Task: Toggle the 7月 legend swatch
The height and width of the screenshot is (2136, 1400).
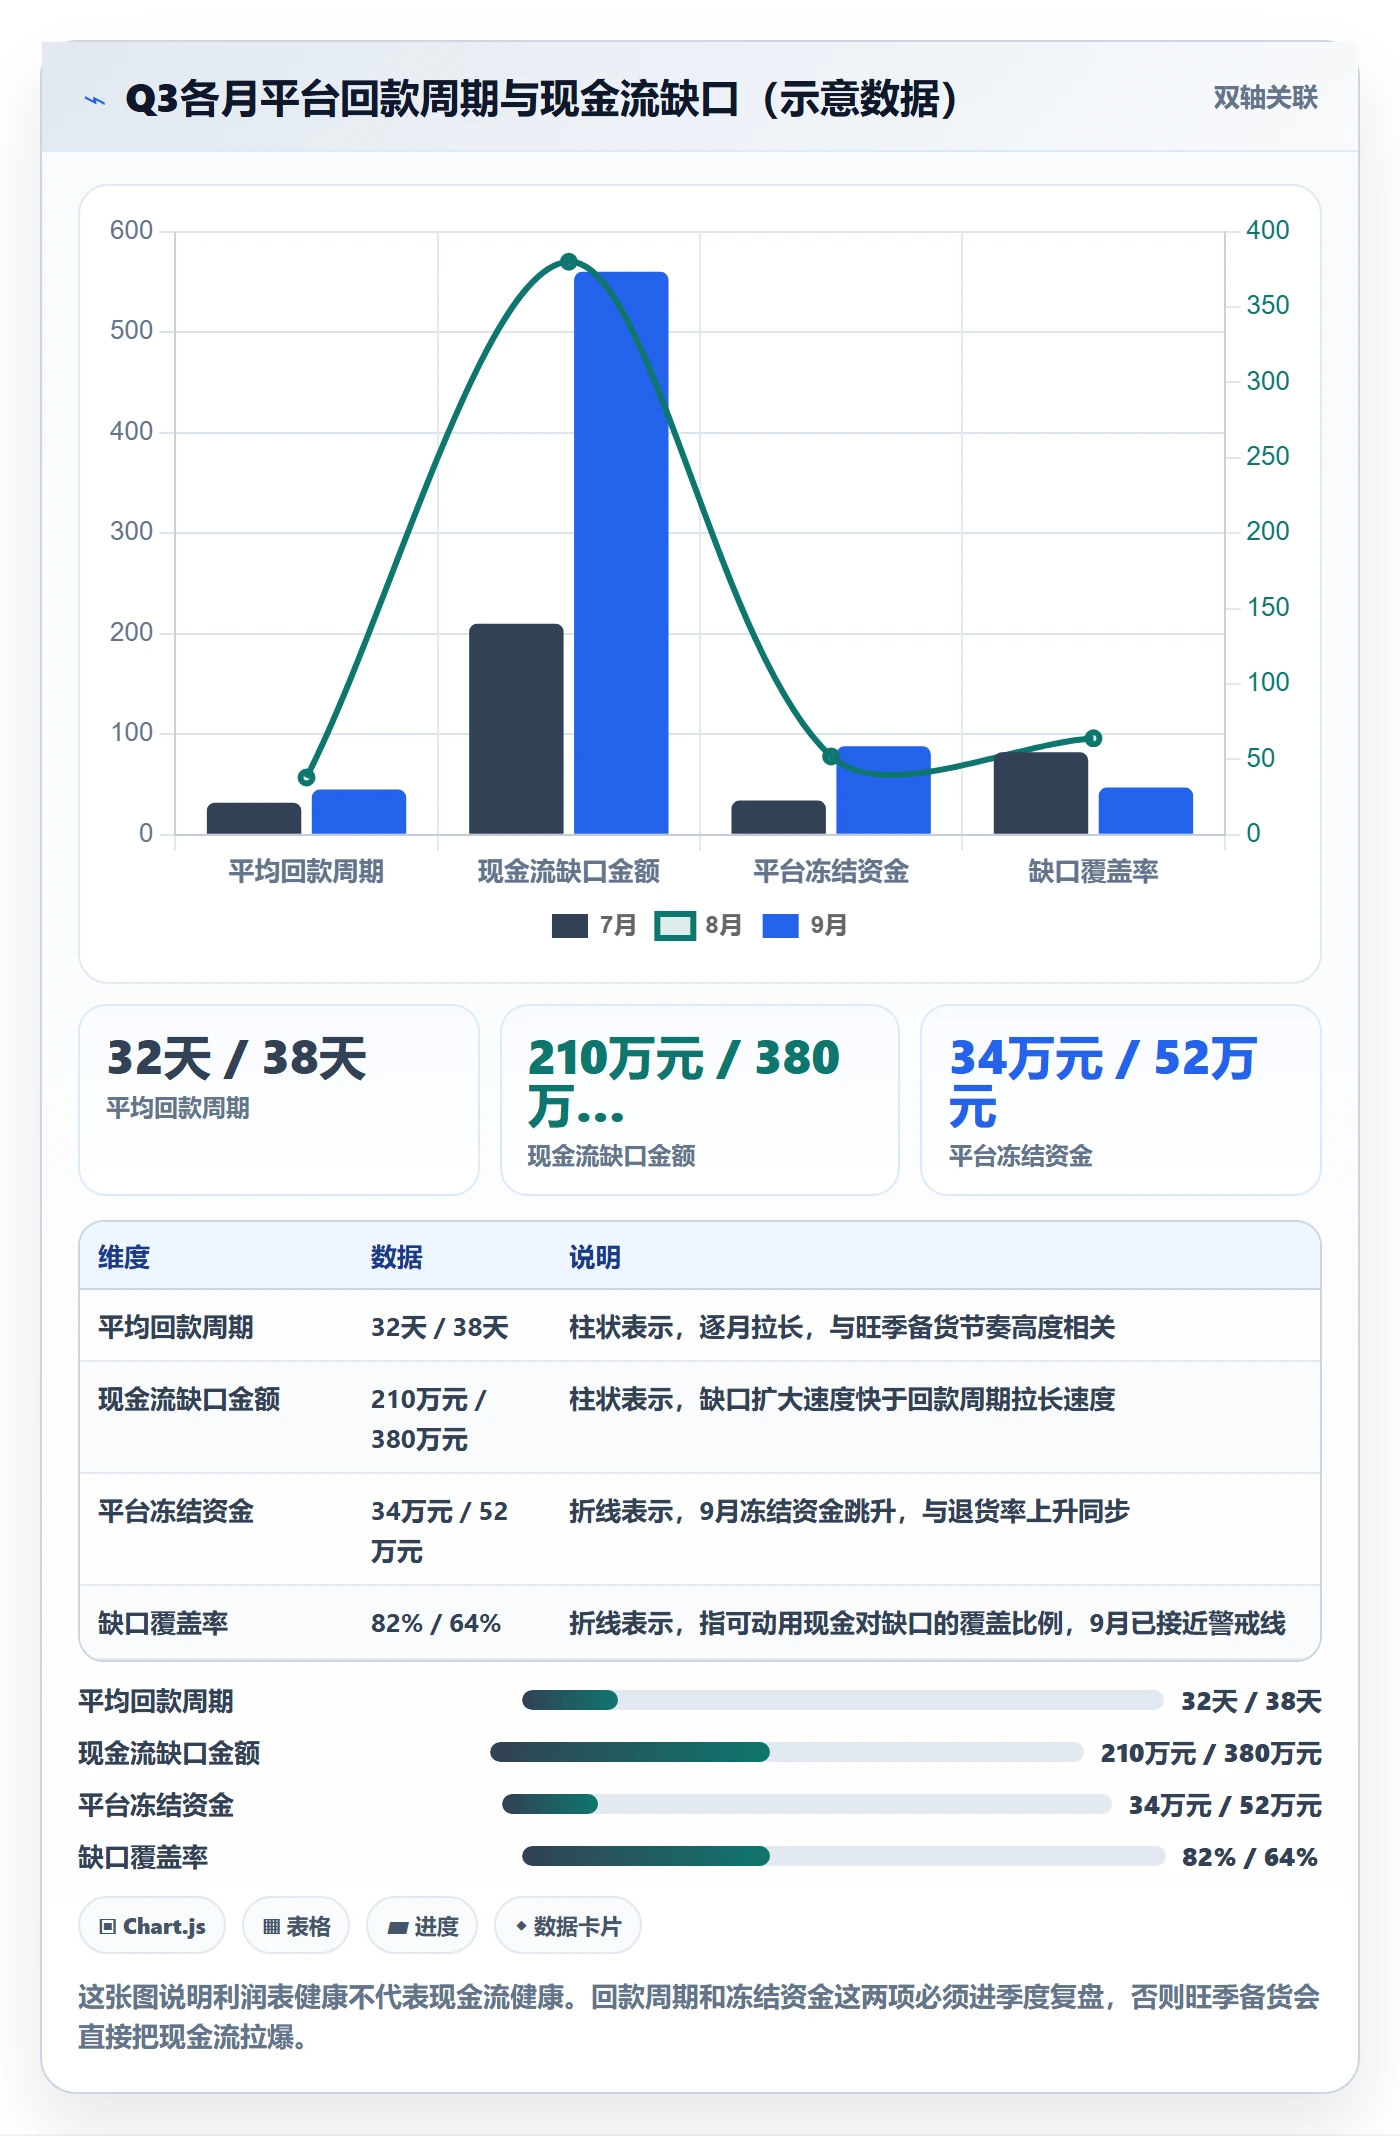Action: (x=569, y=926)
